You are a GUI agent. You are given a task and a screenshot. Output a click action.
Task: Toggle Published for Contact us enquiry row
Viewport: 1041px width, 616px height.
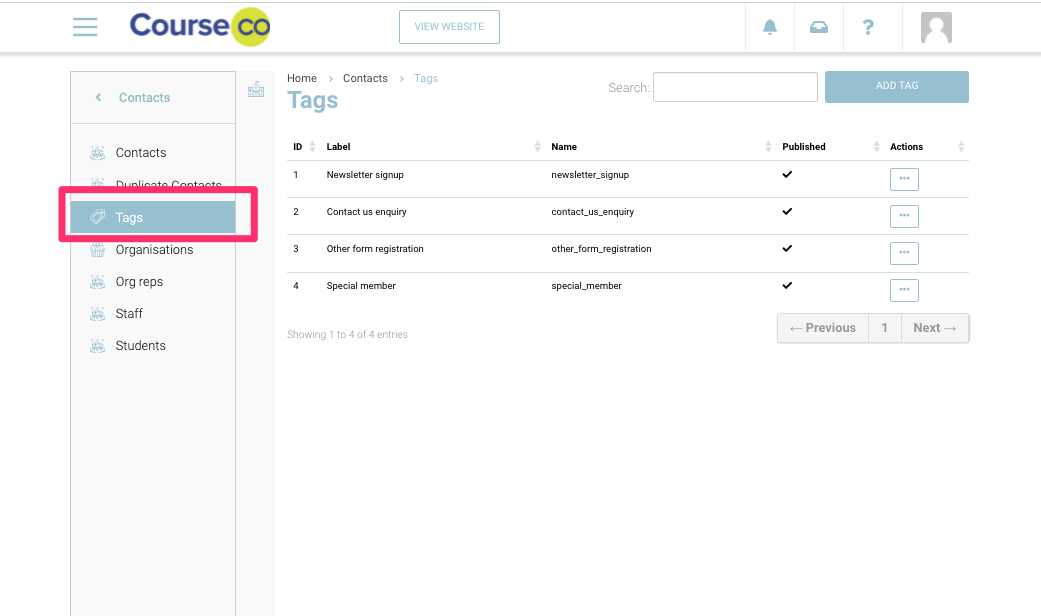coord(787,211)
